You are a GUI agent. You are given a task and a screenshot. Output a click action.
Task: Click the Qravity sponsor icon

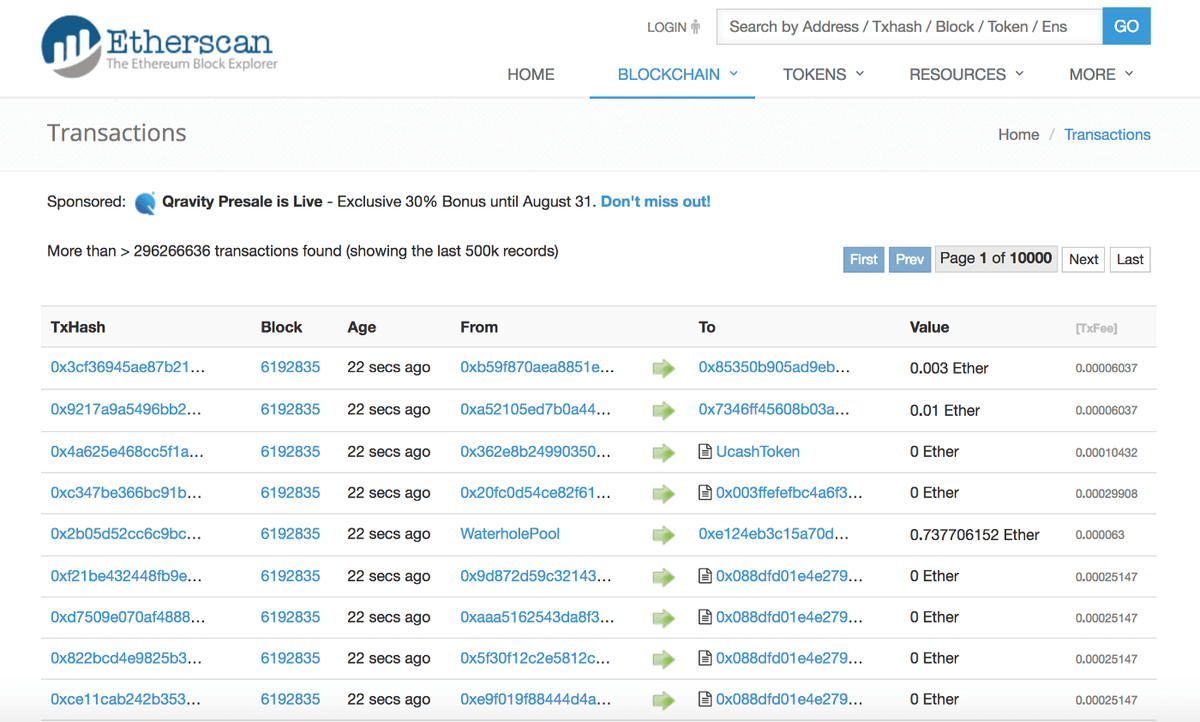click(146, 203)
